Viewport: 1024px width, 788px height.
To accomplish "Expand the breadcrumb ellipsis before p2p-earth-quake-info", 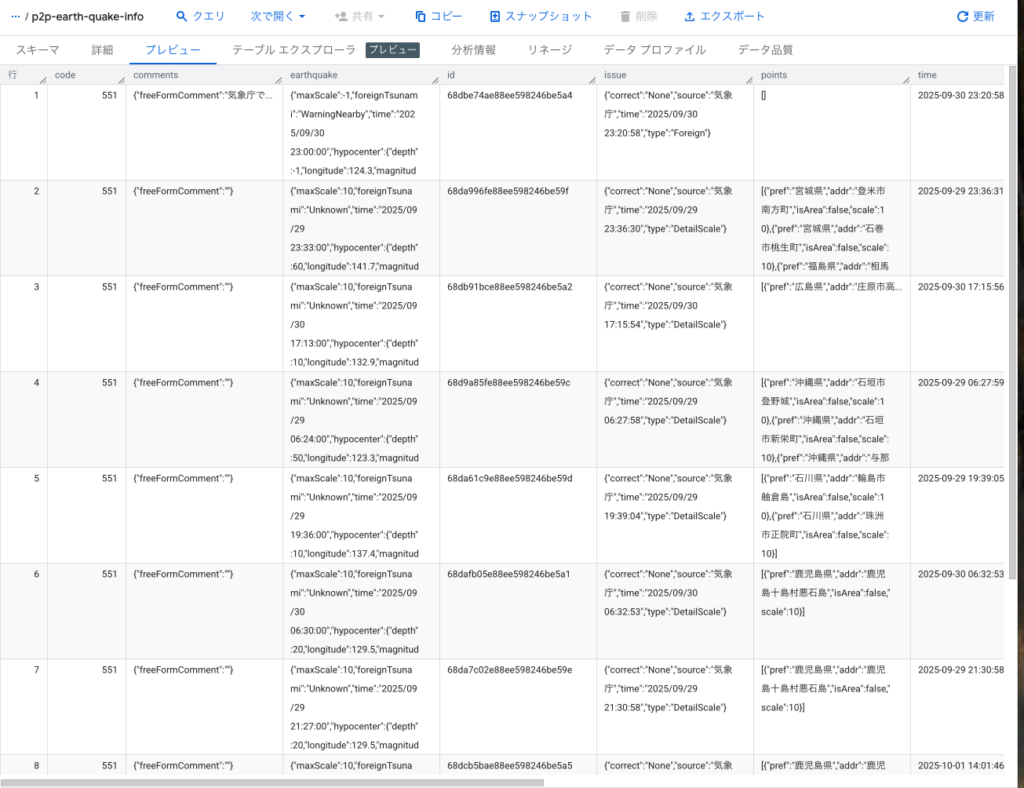I will [x=15, y=17].
